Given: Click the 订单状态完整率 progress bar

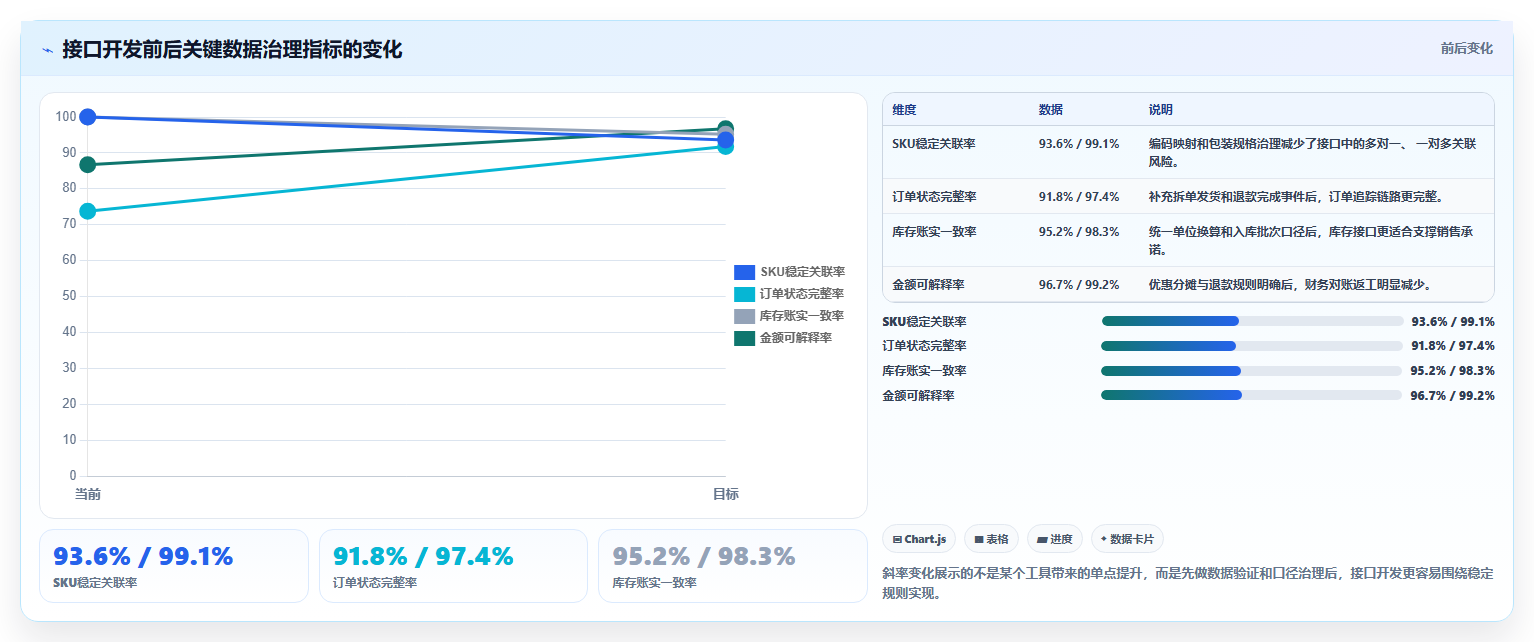Looking at the screenshot, I should (1251, 346).
